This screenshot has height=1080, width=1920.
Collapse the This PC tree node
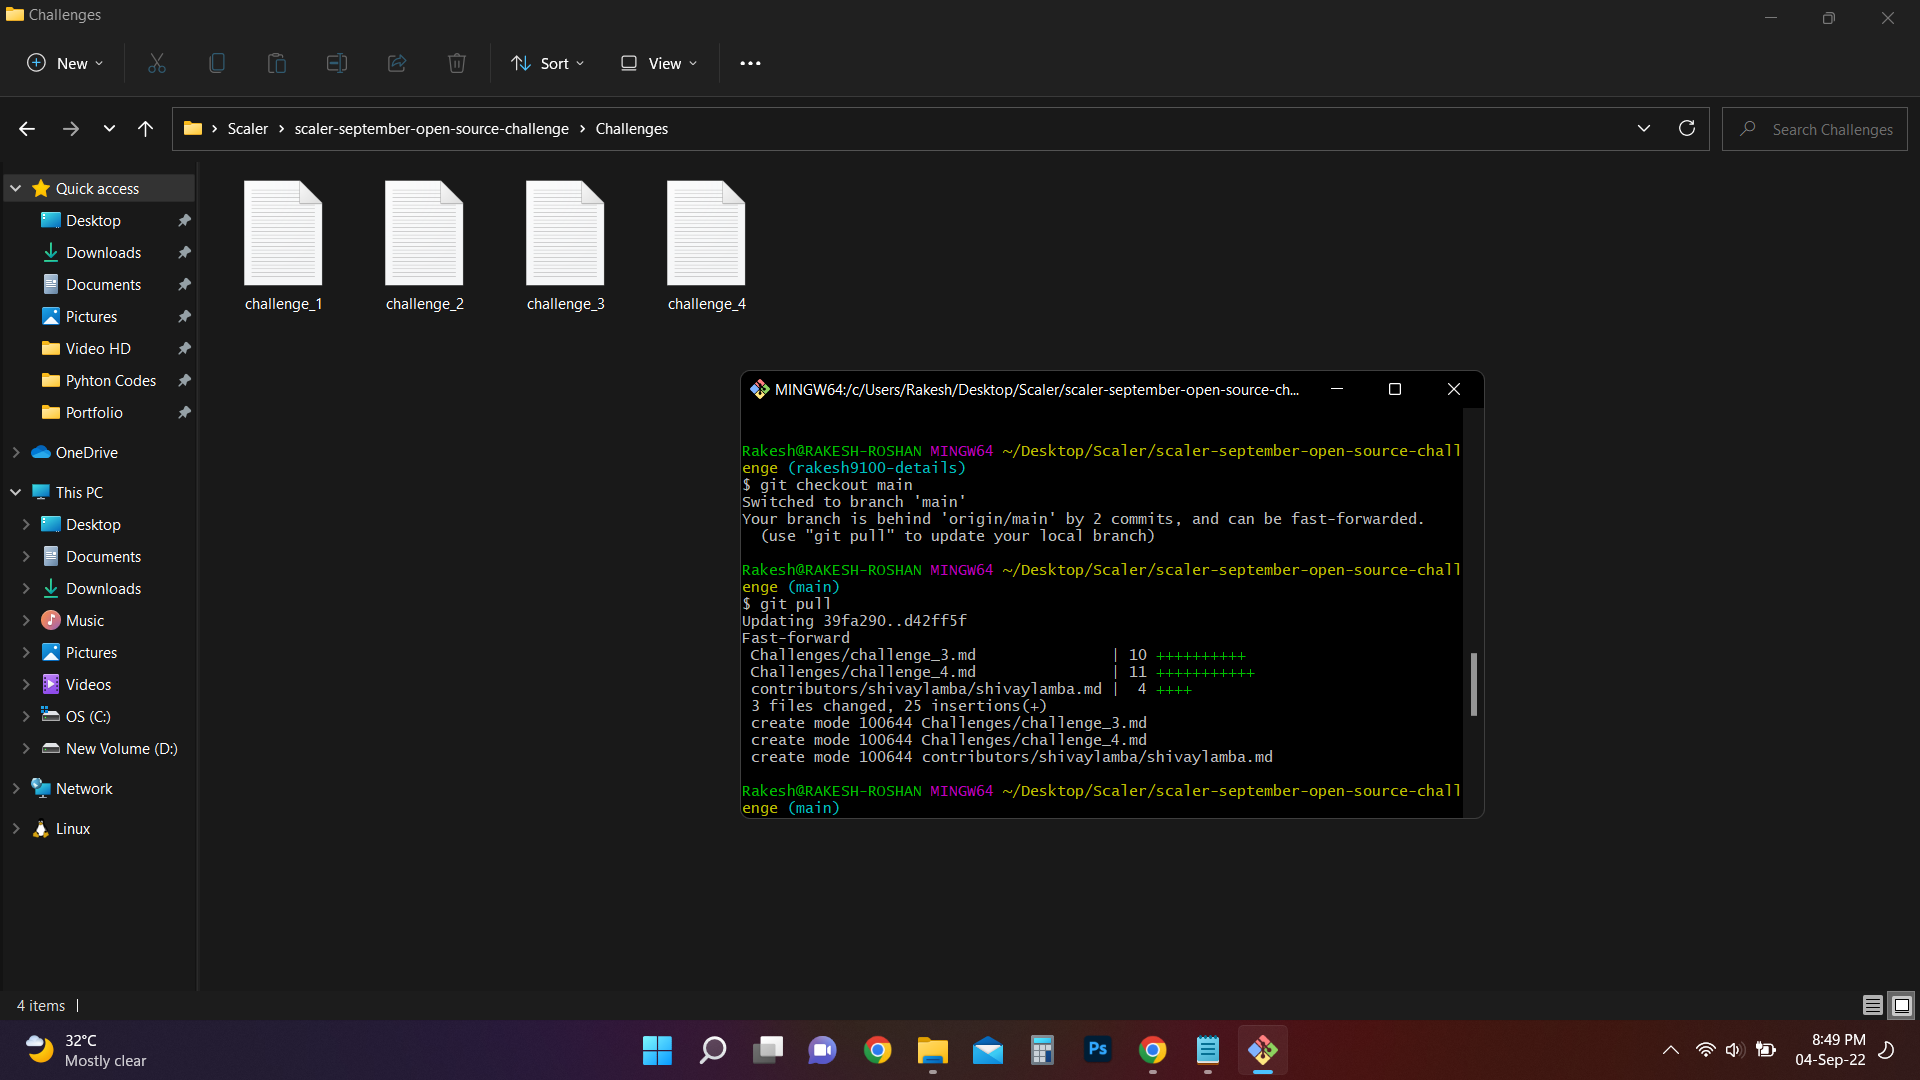click(x=16, y=493)
